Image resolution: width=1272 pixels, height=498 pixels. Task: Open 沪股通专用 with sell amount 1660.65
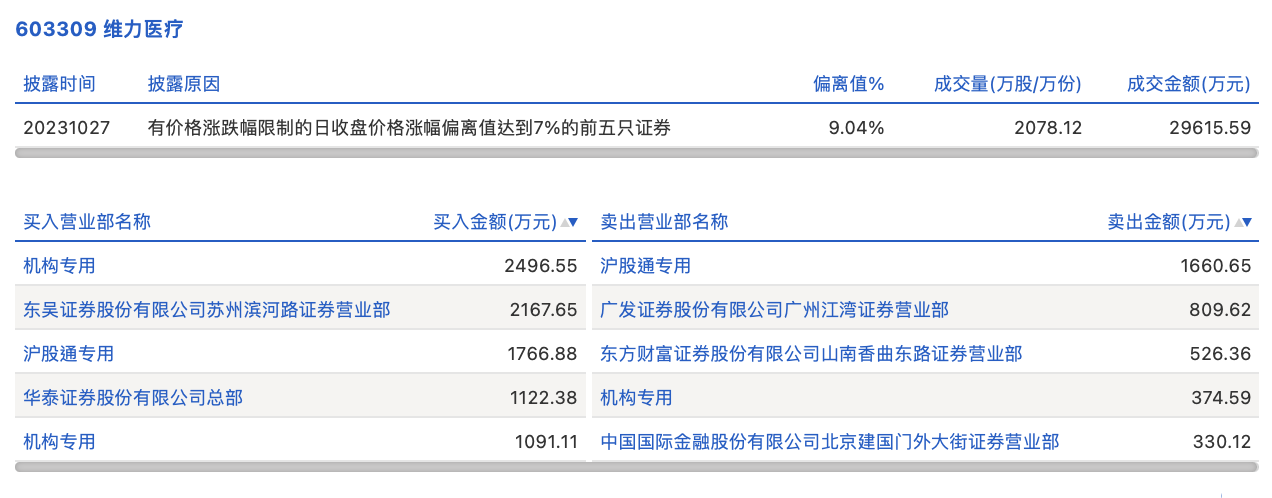pyautogui.click(x=645, y=266)
